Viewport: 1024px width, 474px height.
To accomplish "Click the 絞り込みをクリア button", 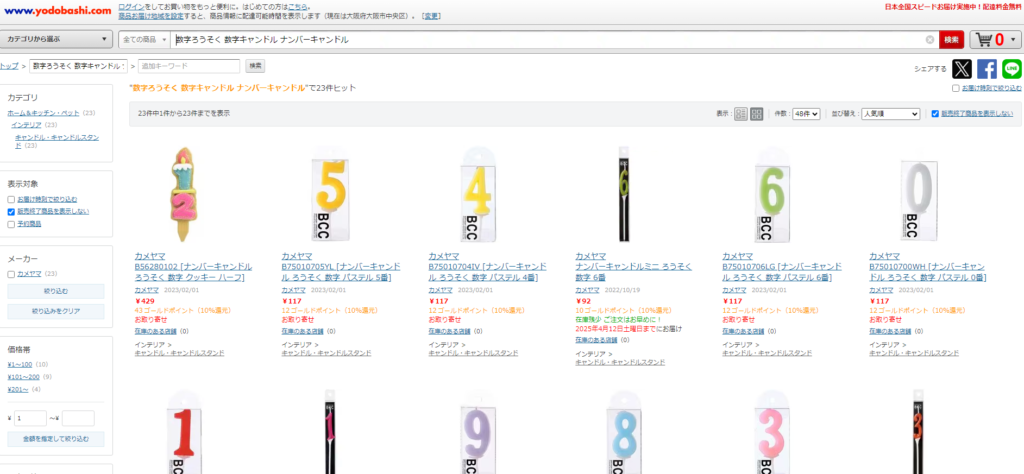I will coord(56,311).
